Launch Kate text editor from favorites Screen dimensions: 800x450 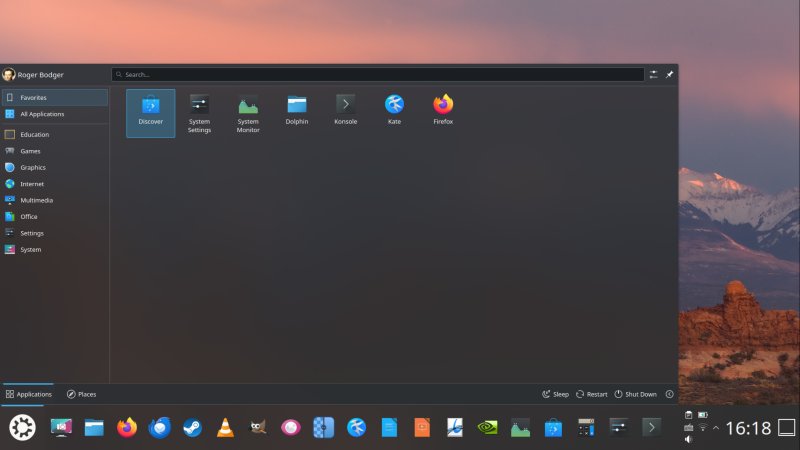point(394,112)
